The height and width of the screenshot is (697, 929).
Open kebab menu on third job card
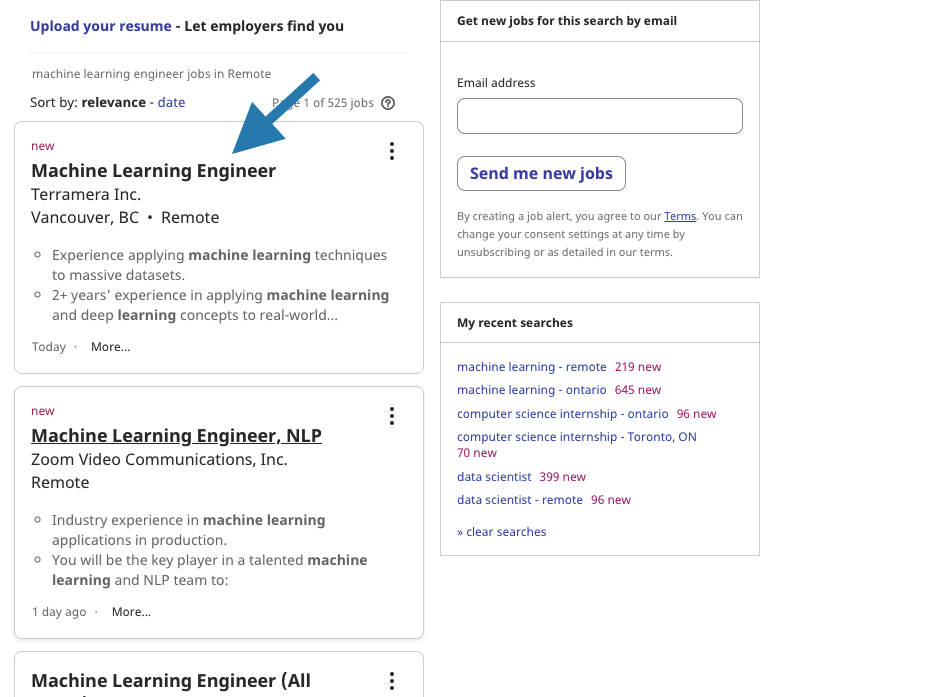coord(392,681)
